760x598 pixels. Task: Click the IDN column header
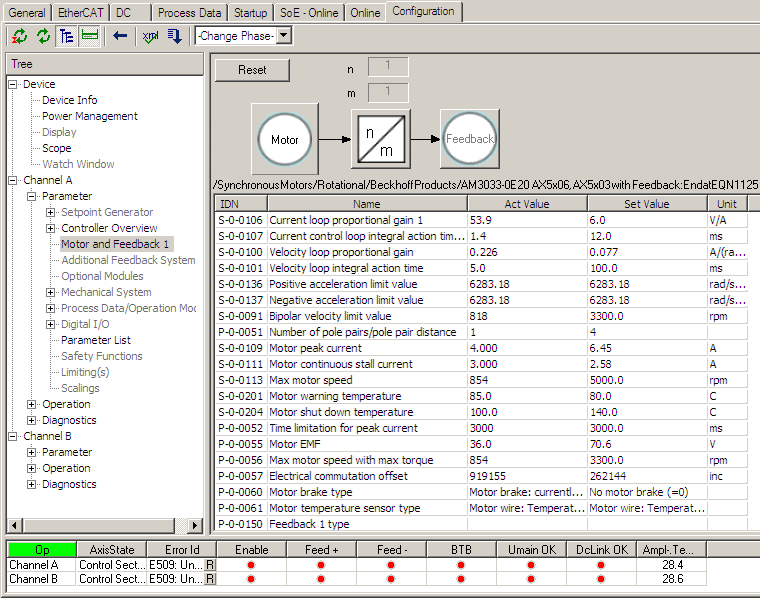240,204
